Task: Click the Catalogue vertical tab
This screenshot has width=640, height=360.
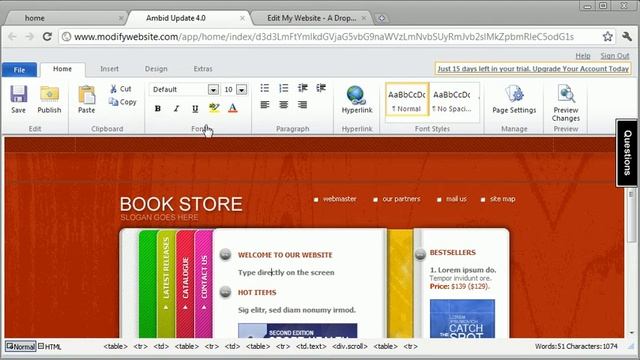Action: click(x=185, y=282)
